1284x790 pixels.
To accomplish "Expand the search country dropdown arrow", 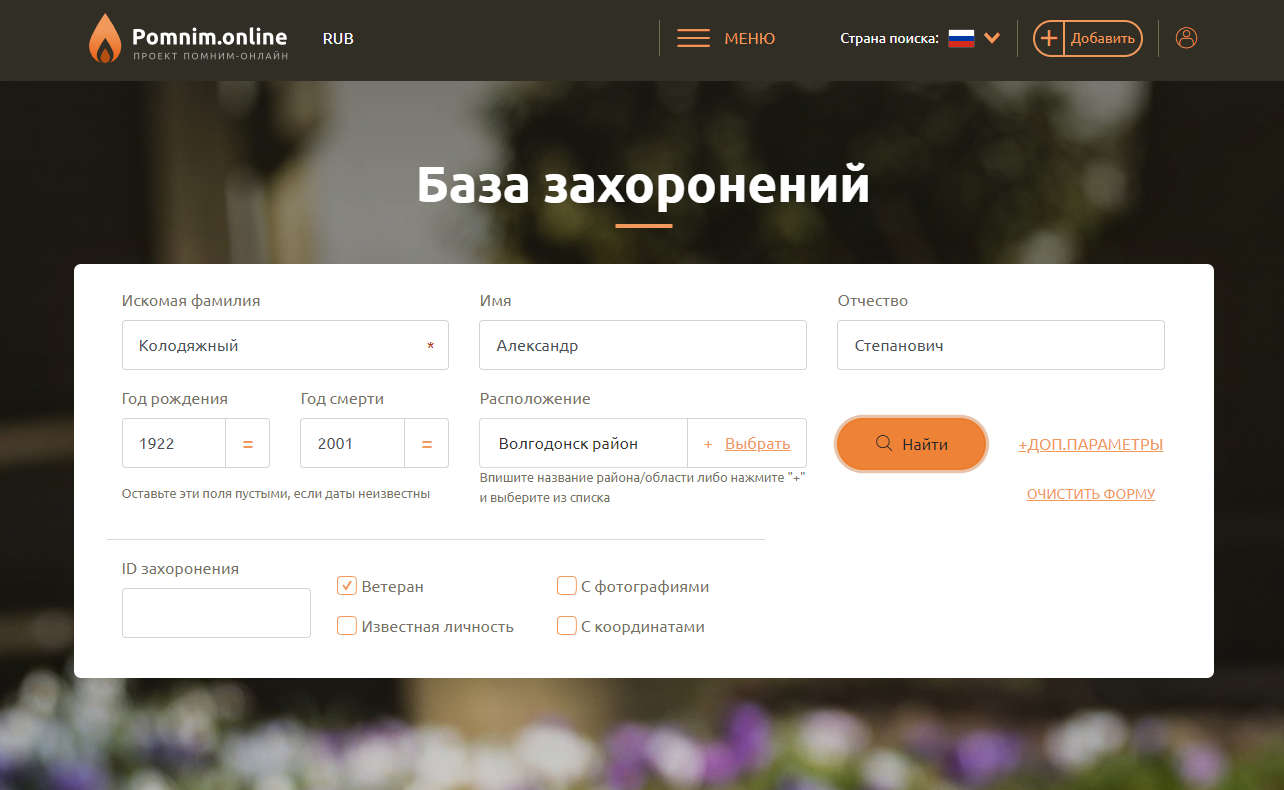I will pos(992,39).
